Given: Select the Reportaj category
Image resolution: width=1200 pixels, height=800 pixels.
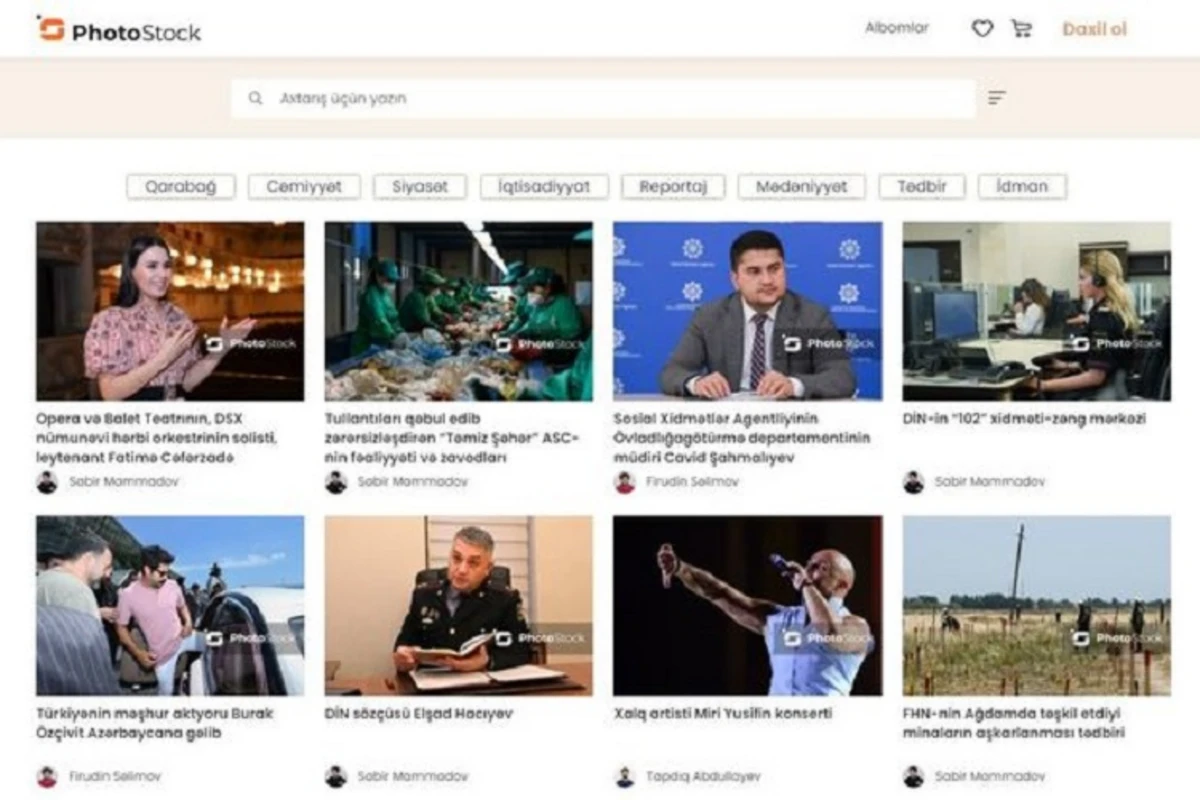Looking at the screenshot, I should 673,187.
